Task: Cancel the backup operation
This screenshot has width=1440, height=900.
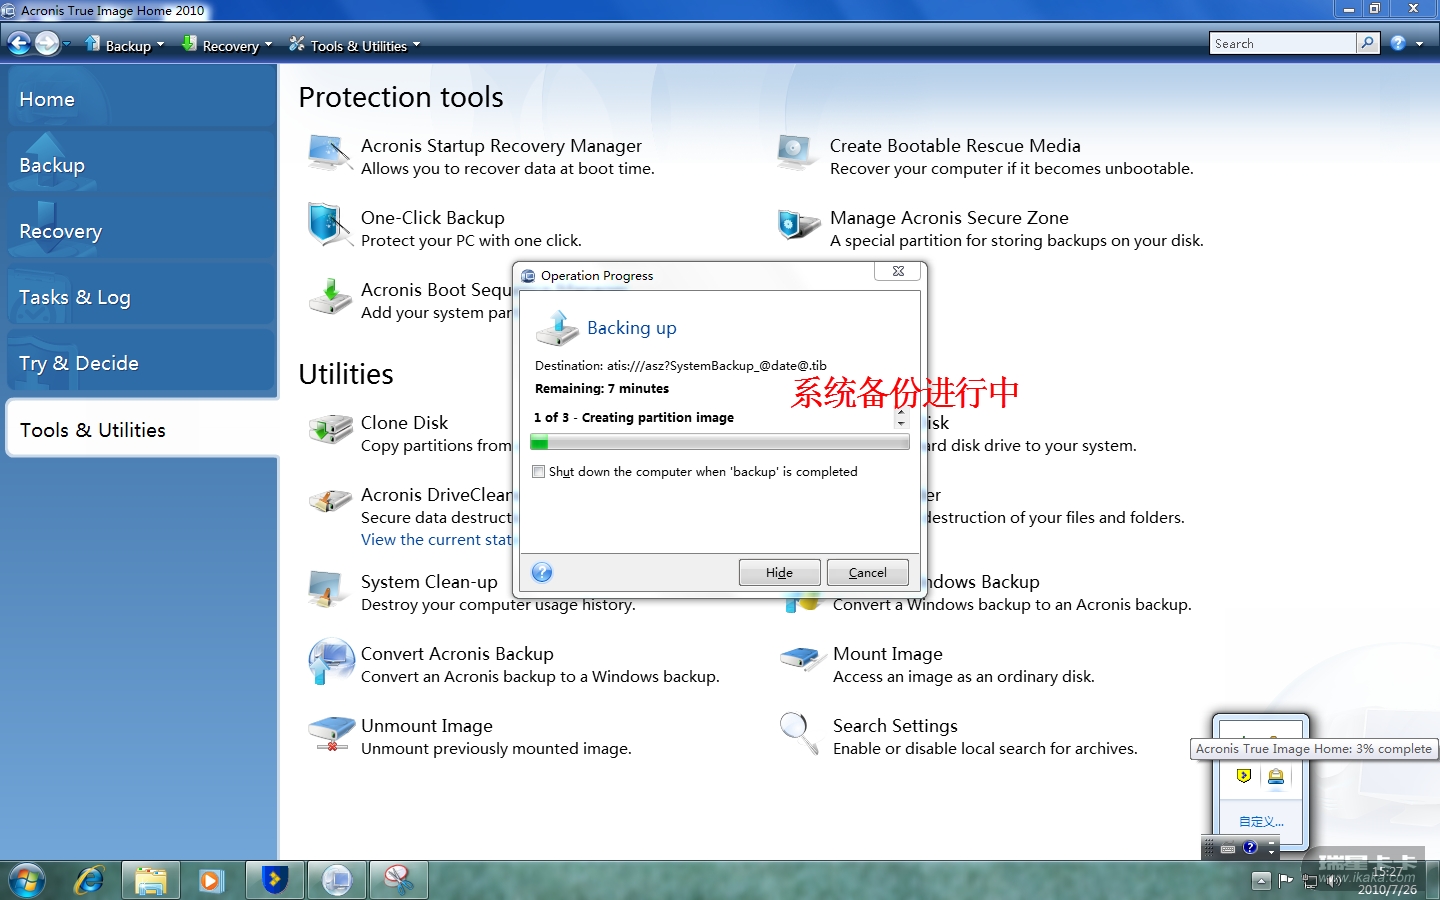Action: pos(868,572)
